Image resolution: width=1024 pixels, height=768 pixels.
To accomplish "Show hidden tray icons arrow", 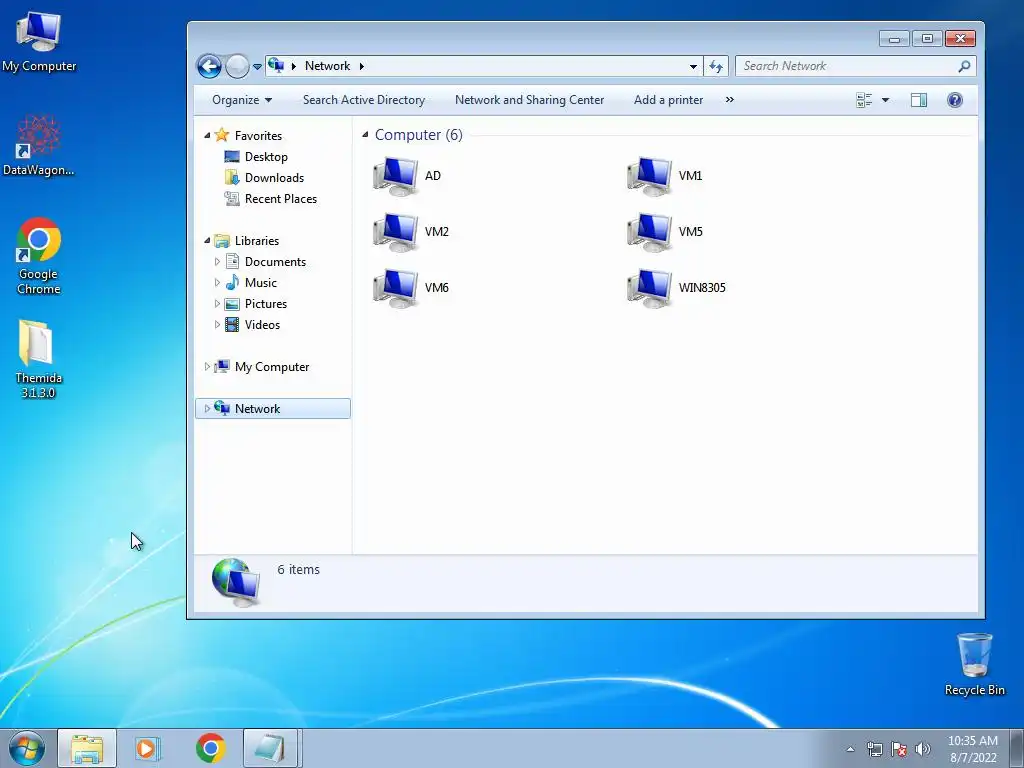I will pos(850,749).
